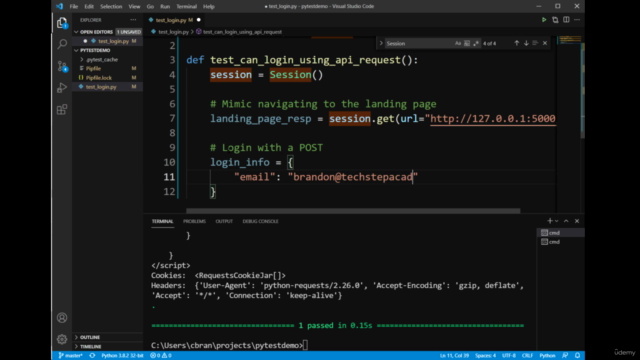Switch to the Problems panel tab
The width and height of the screenshot is (640, 360).
tap(194, 221)
